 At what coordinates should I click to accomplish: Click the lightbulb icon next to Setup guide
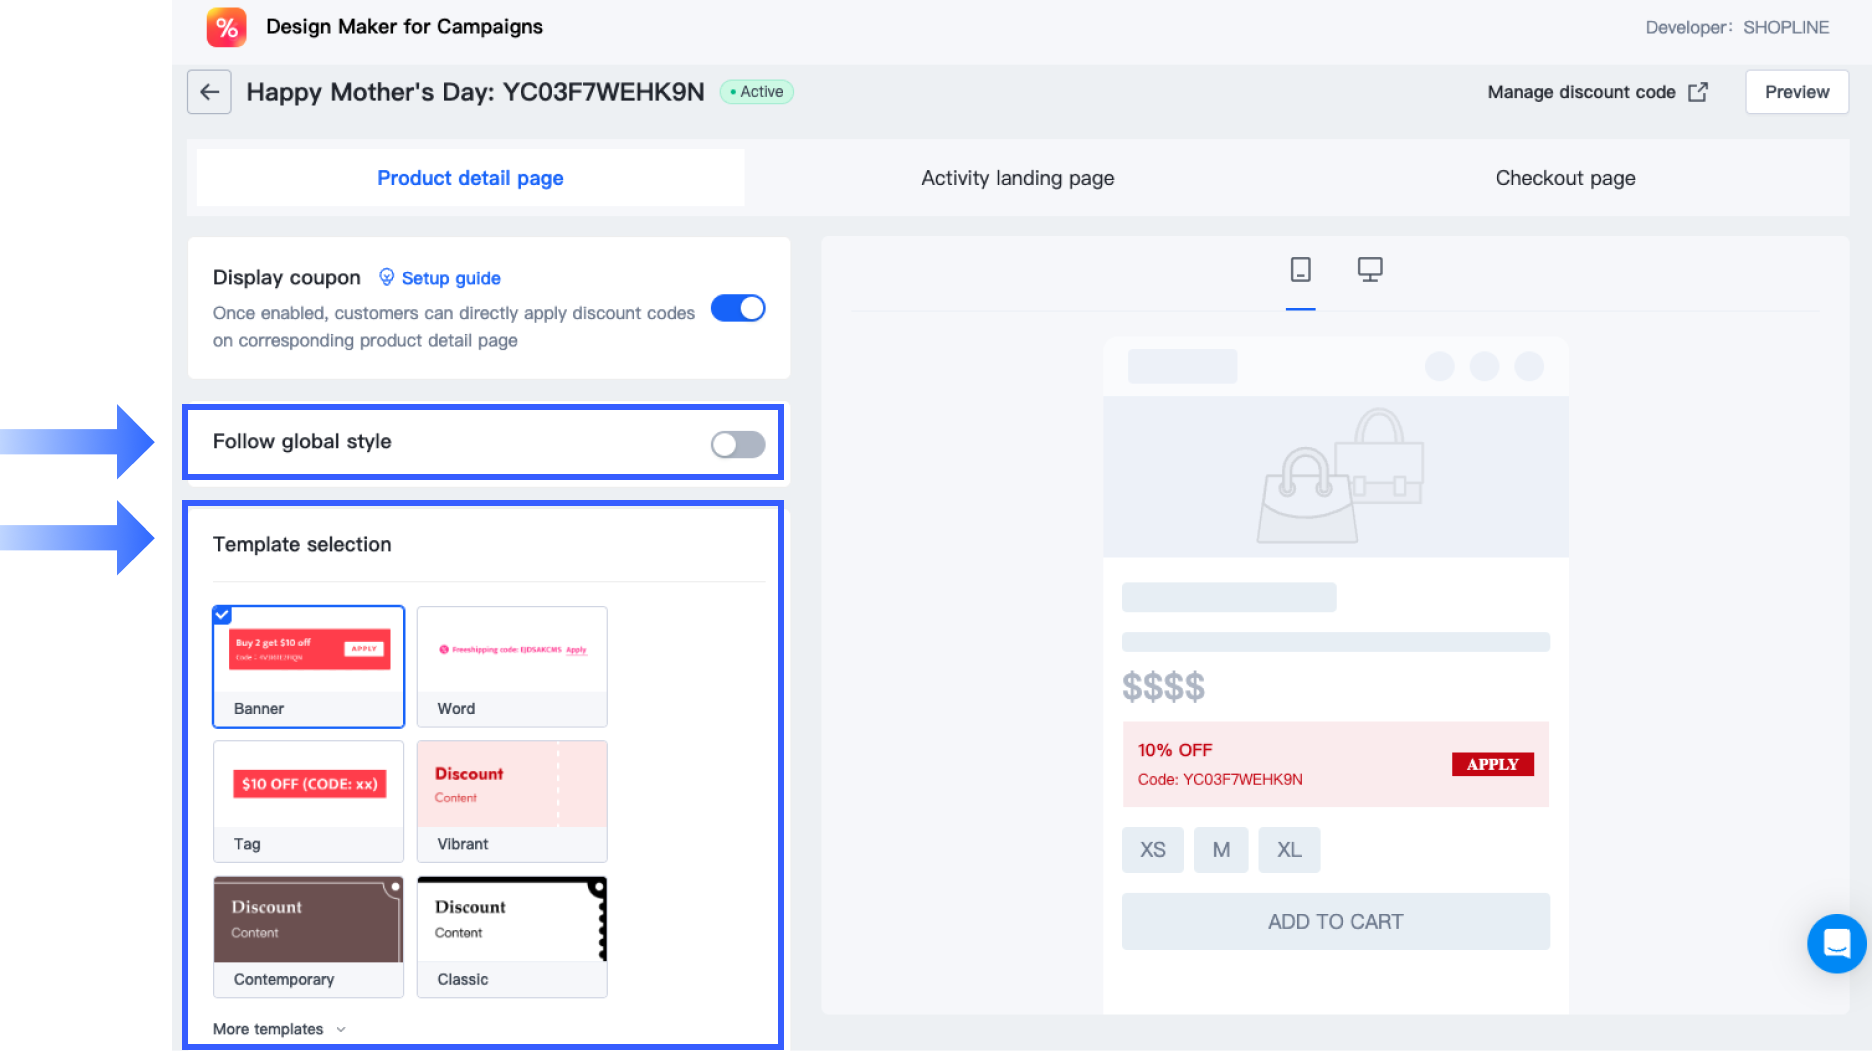click(386, 277)
